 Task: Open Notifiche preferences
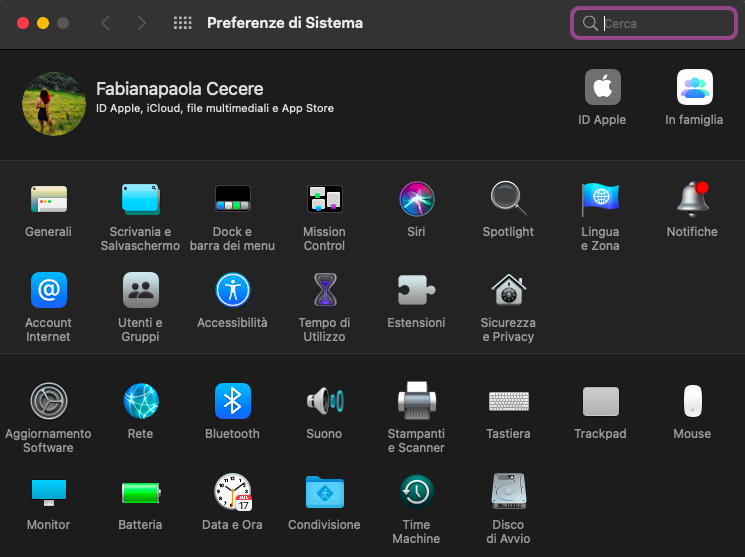692,200
